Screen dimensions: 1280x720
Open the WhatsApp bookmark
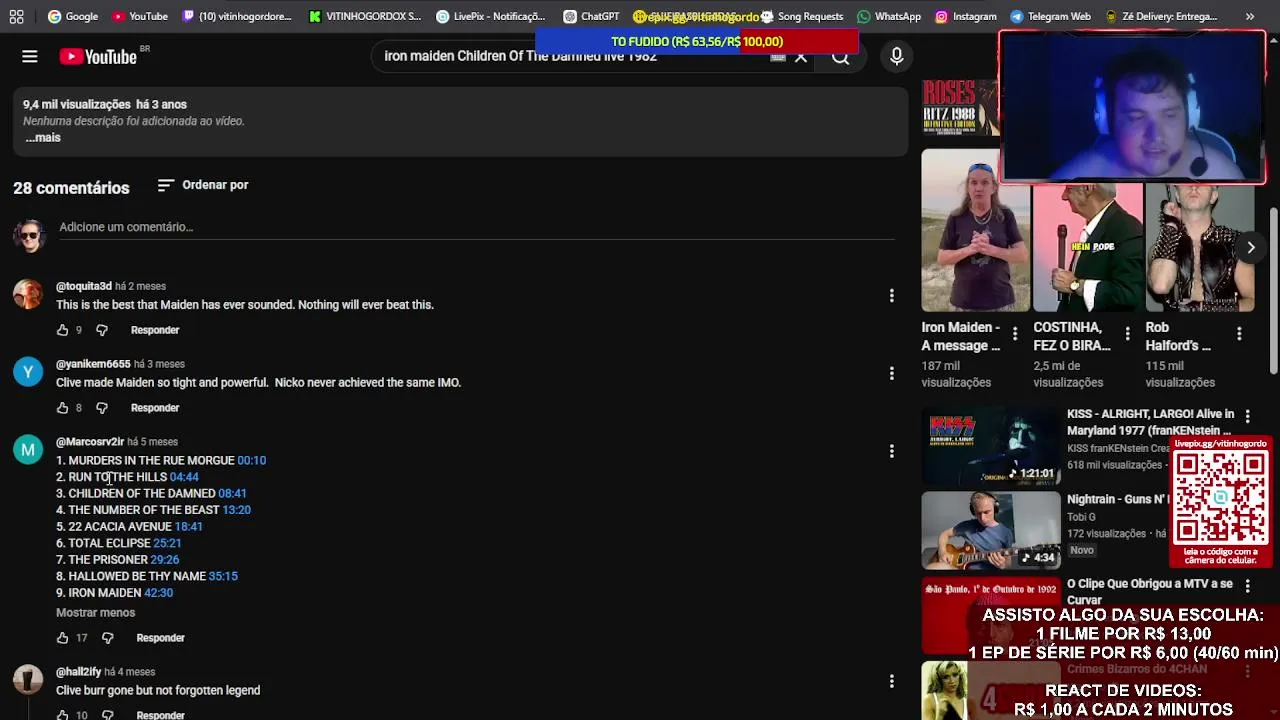click(x=889, y=16)
